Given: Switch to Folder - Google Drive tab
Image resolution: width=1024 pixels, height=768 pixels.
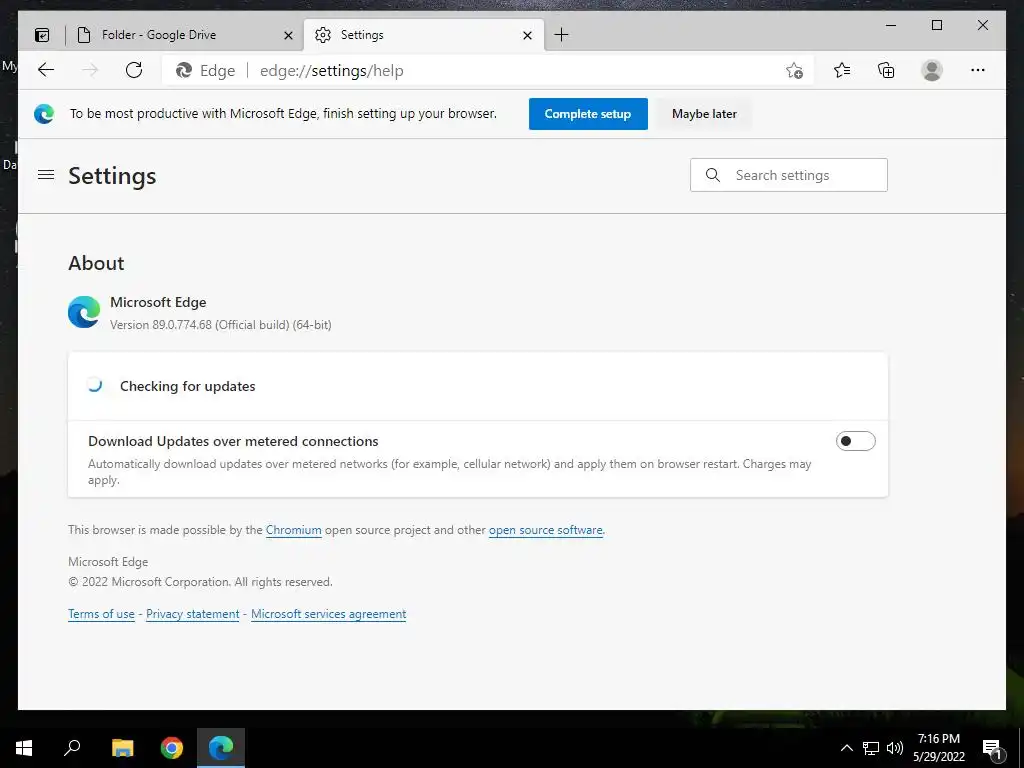Looking at the screenshot, I should pos(185,35).
